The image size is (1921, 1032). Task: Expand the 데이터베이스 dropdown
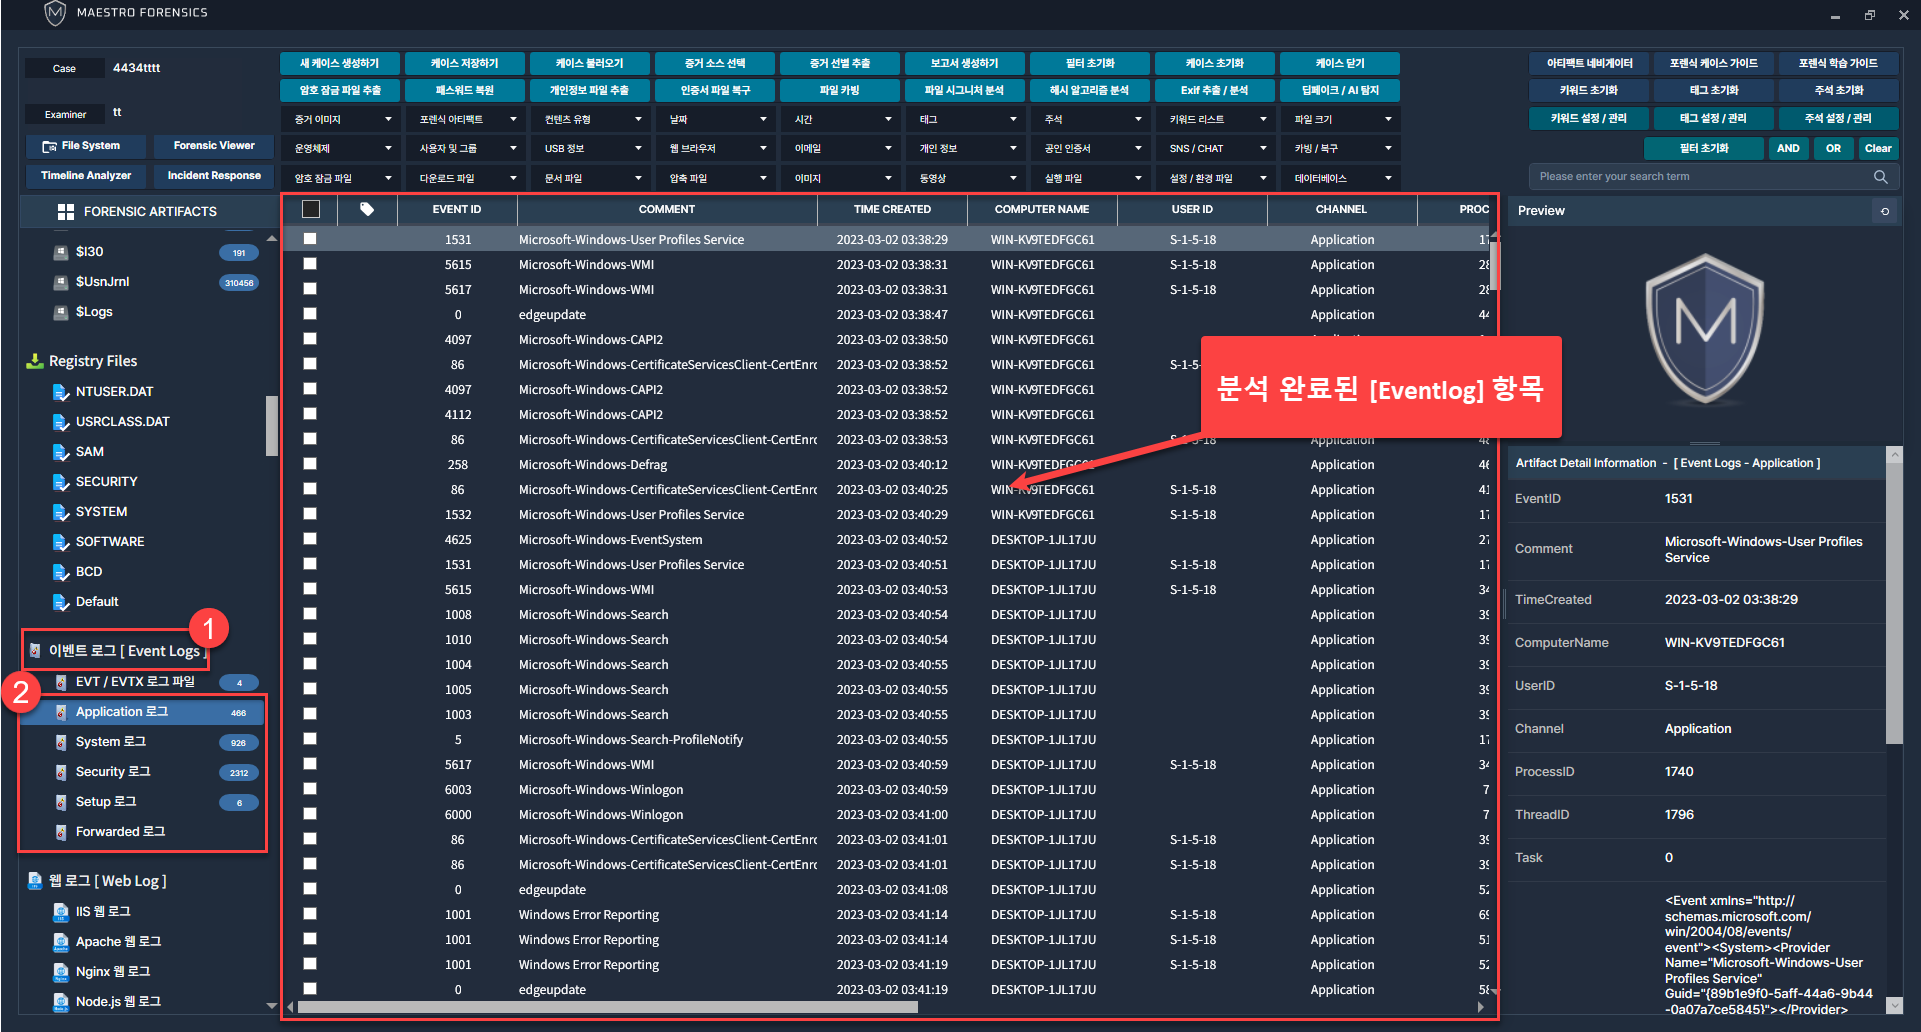[x=1342, y=179]
